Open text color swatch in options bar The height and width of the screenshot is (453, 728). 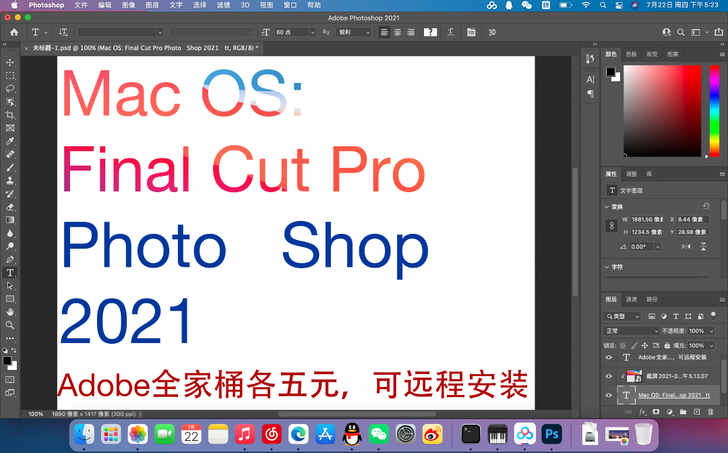[430, 32]
